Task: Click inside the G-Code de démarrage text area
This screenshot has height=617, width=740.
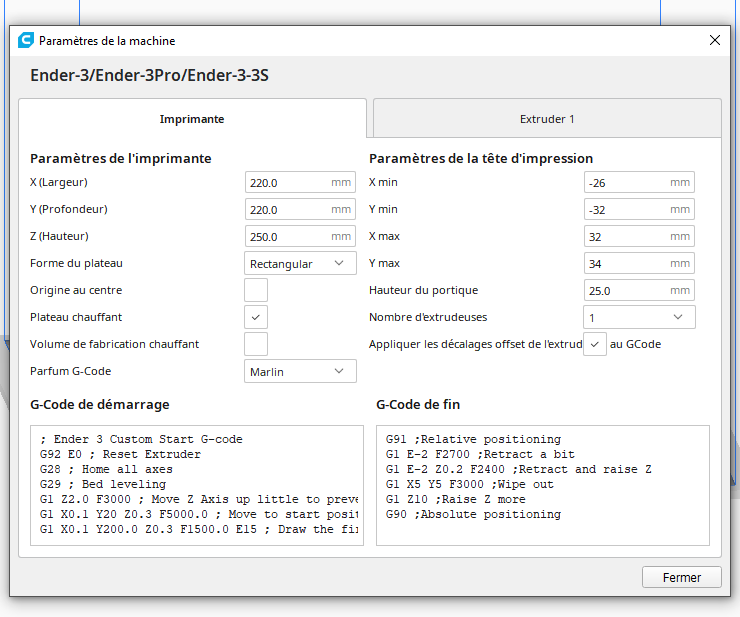Action: (197, 485)
